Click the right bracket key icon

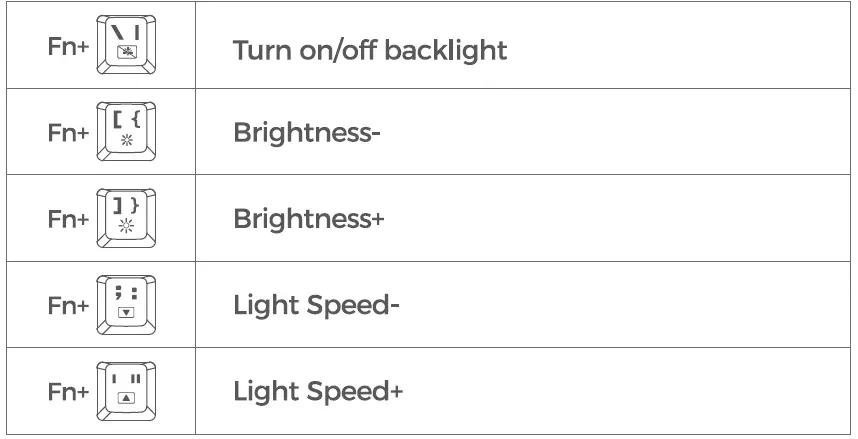[x=127, y=218]
